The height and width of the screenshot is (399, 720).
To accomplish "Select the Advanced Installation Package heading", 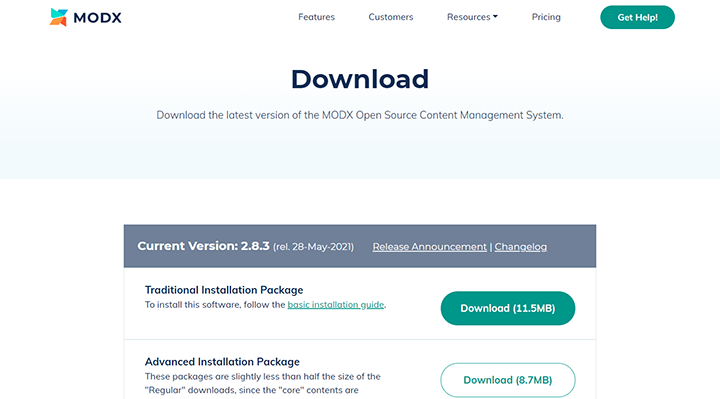I will (x=222, y=362).
